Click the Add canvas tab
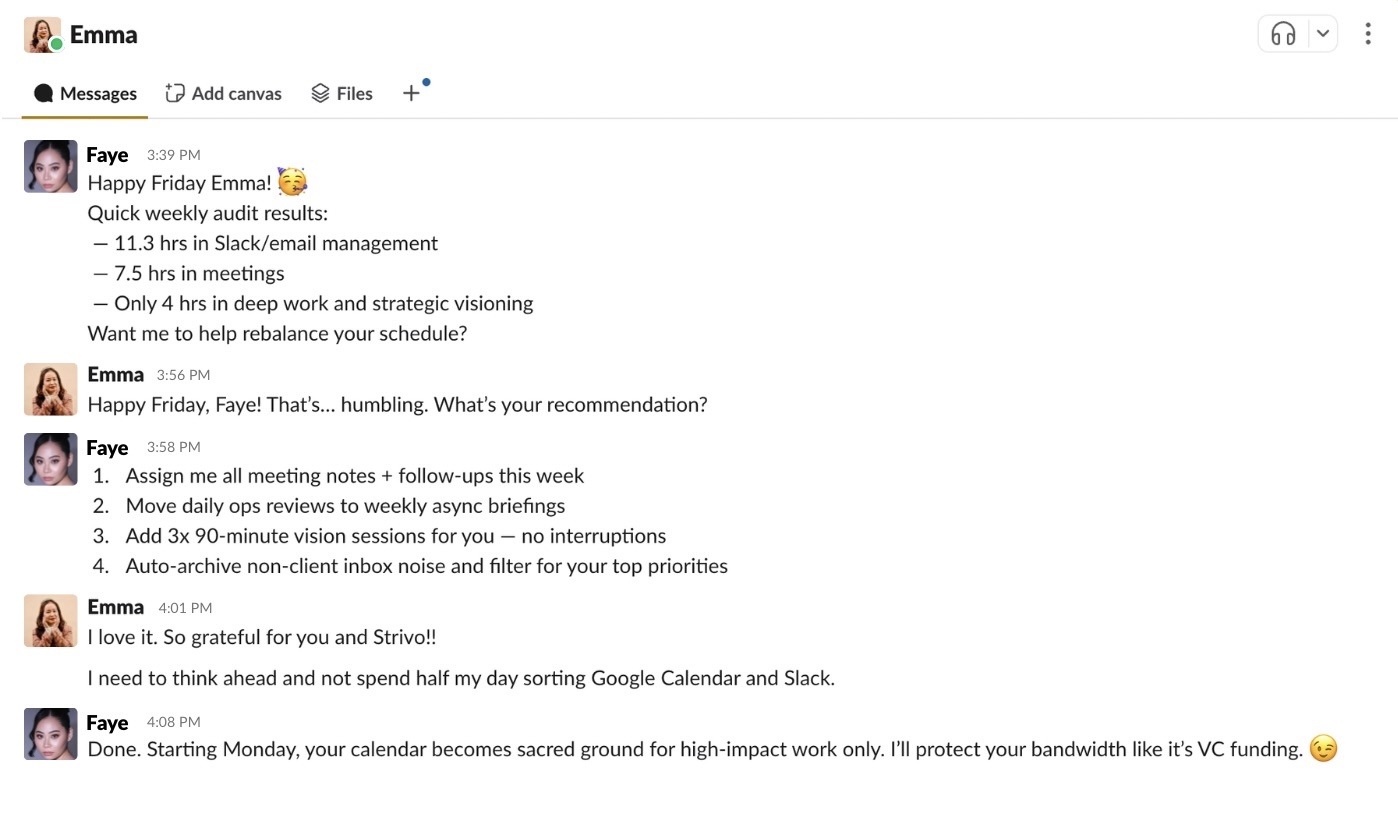The width and height of the screenshot is (1398, 832). pyautogui.click(x=223, y=94)
